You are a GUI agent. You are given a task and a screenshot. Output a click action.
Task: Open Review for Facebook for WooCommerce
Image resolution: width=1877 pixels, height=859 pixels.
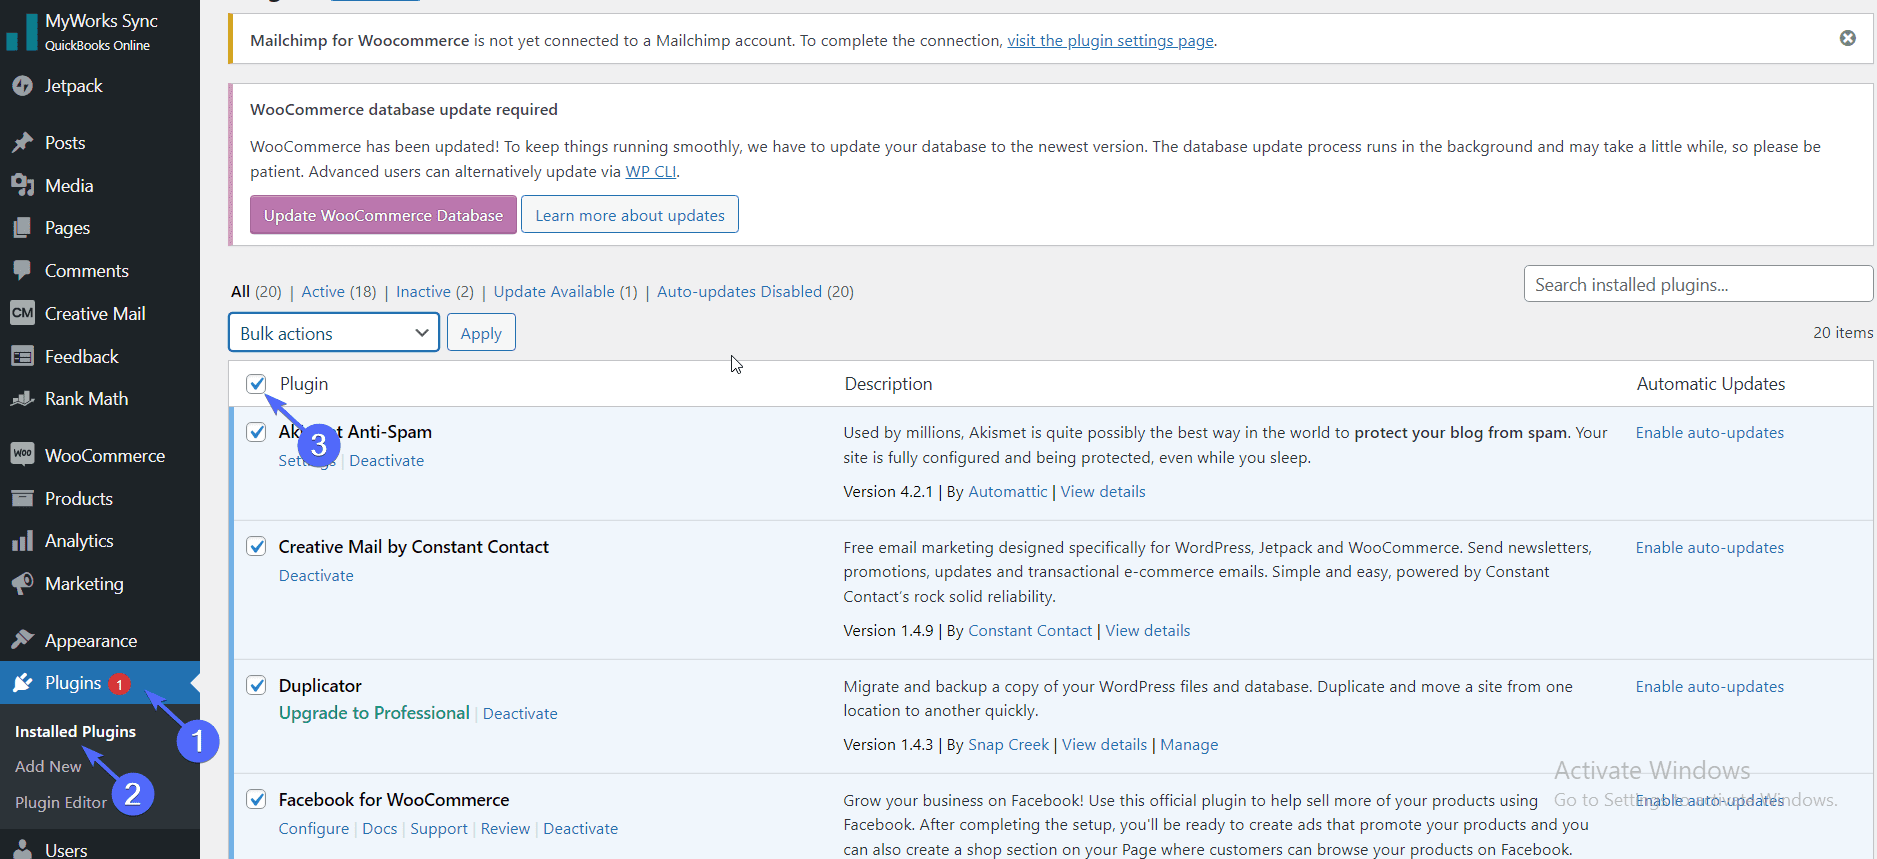tap(505, 828)
